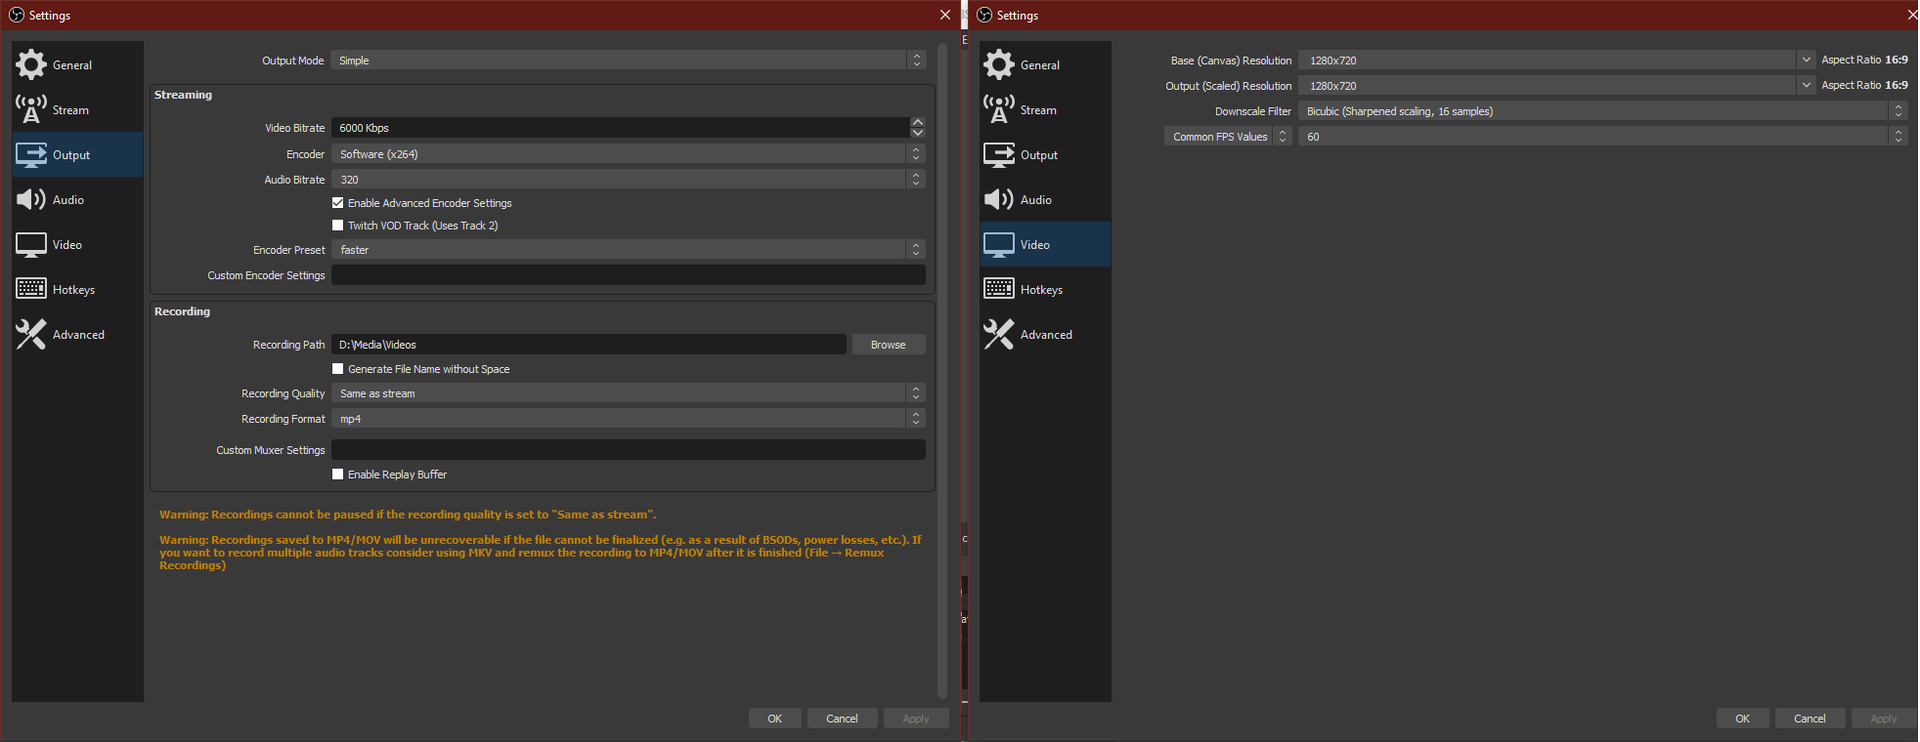The width and height of the screenshot is (1920, 742).
Task: Click Apply in the right Settings window
Action: (1884, 718)
